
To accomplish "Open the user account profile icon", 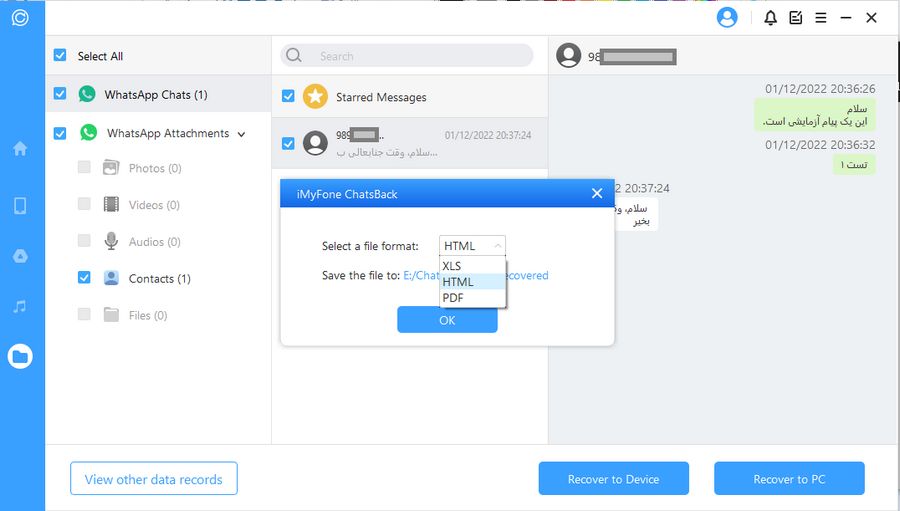I will coord(727,18).
